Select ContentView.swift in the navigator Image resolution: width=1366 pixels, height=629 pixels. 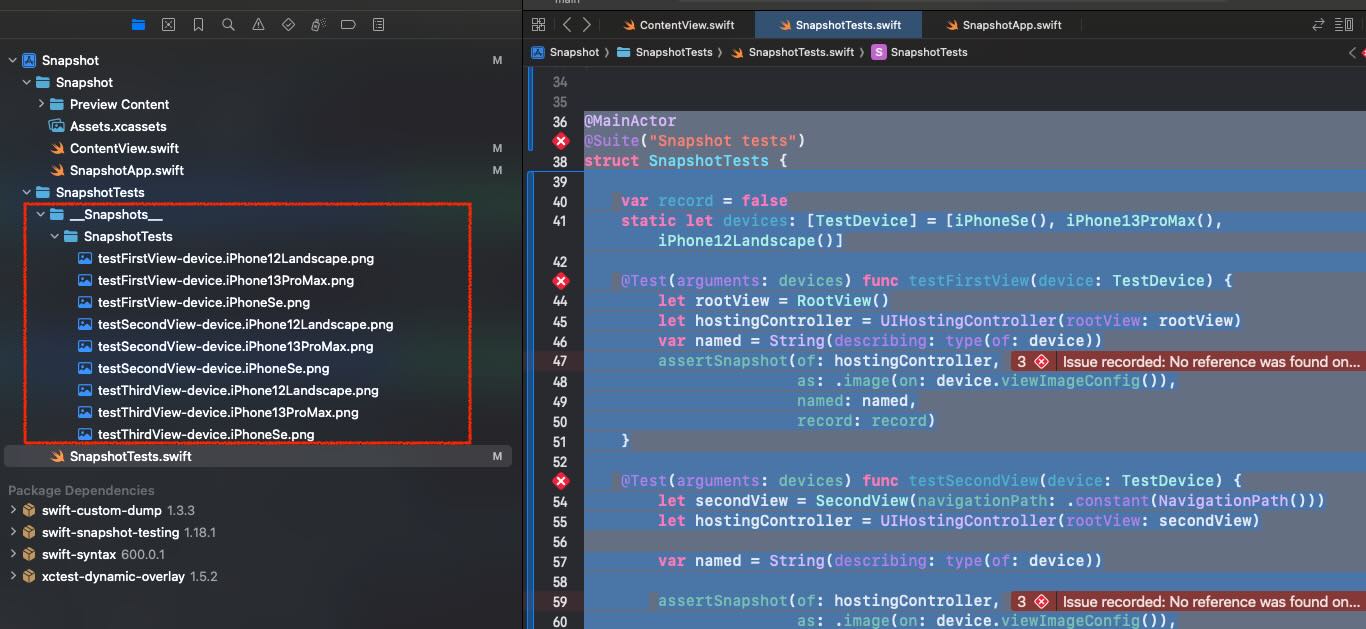(114, 148)
